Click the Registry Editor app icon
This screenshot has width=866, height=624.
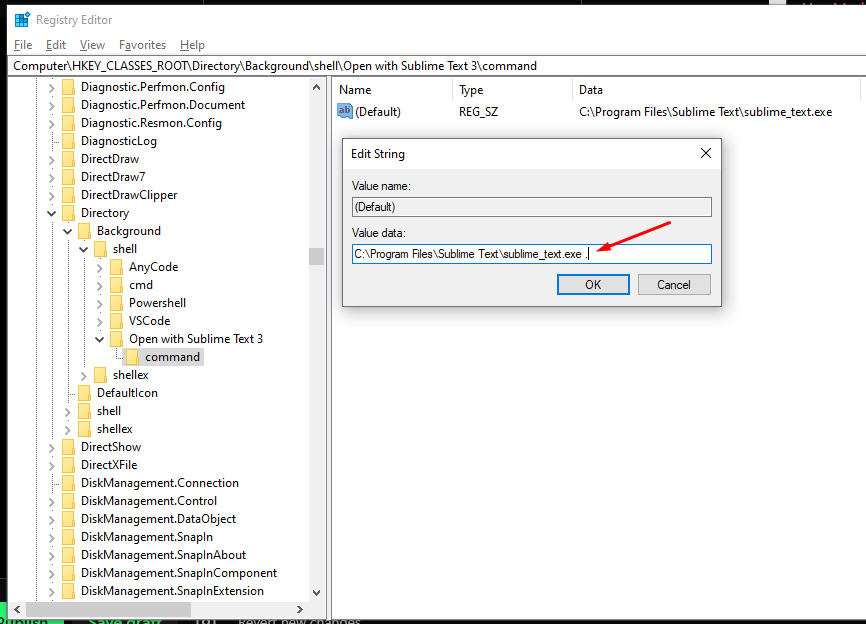[22, 20]
